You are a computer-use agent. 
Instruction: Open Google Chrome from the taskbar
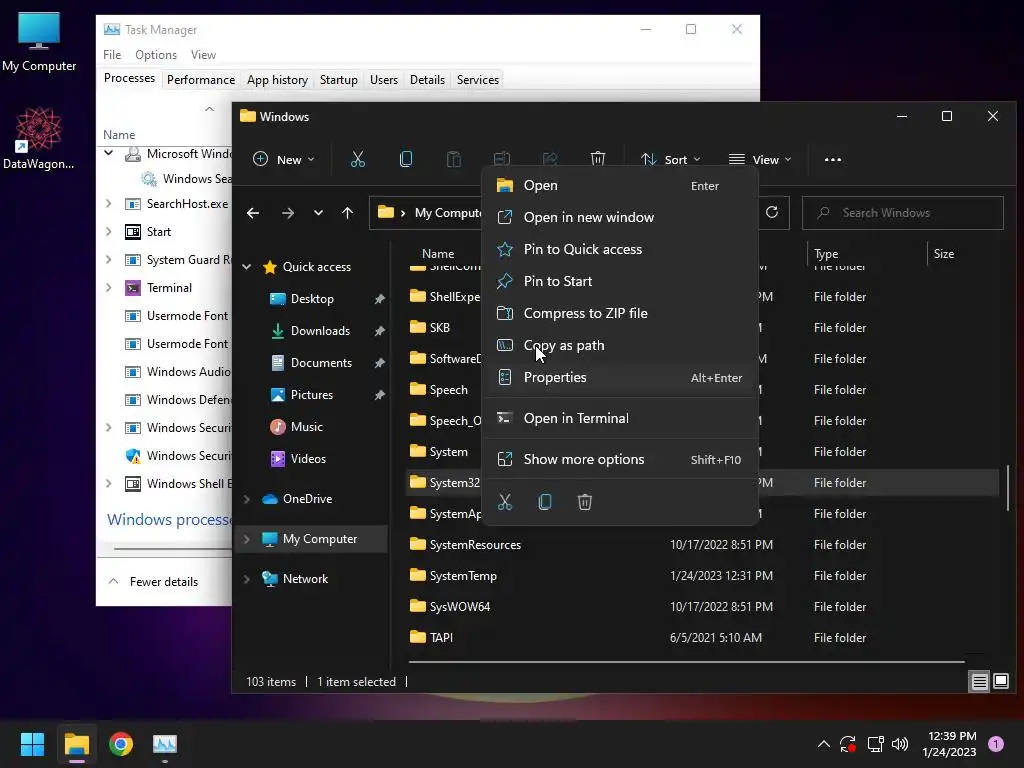[121, 744]
